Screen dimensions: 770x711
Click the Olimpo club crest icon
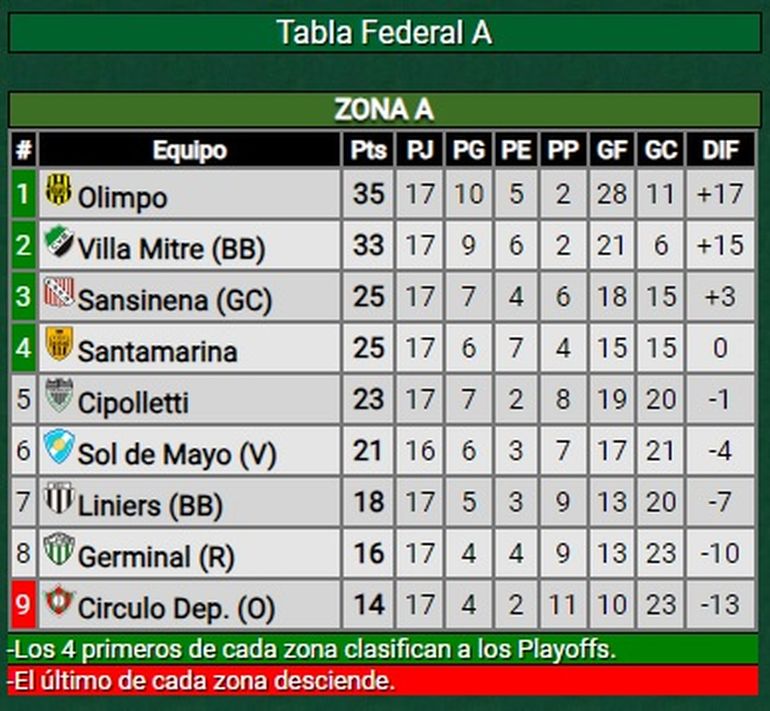[x=59, y=191]
